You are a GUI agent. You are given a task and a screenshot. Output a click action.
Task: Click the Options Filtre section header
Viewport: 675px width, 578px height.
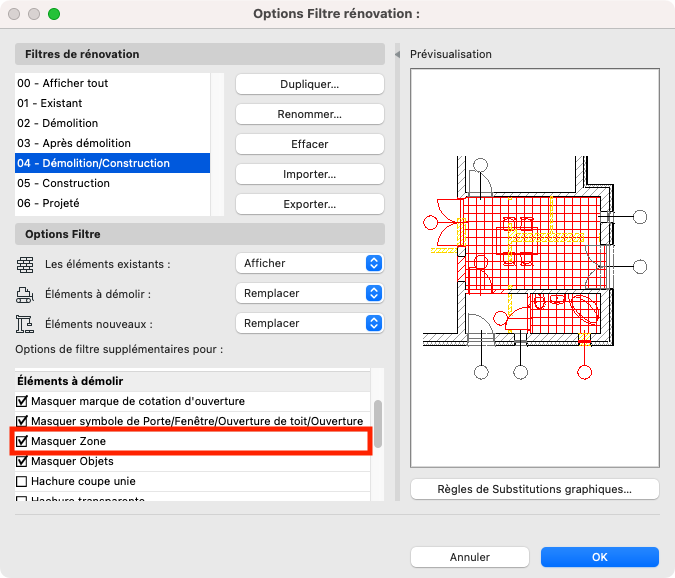[200, 234]
